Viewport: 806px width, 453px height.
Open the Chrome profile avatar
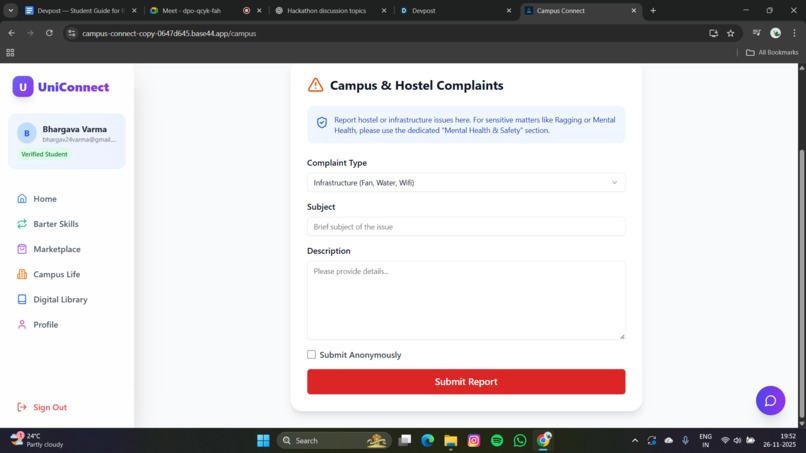tap(776, 33)
